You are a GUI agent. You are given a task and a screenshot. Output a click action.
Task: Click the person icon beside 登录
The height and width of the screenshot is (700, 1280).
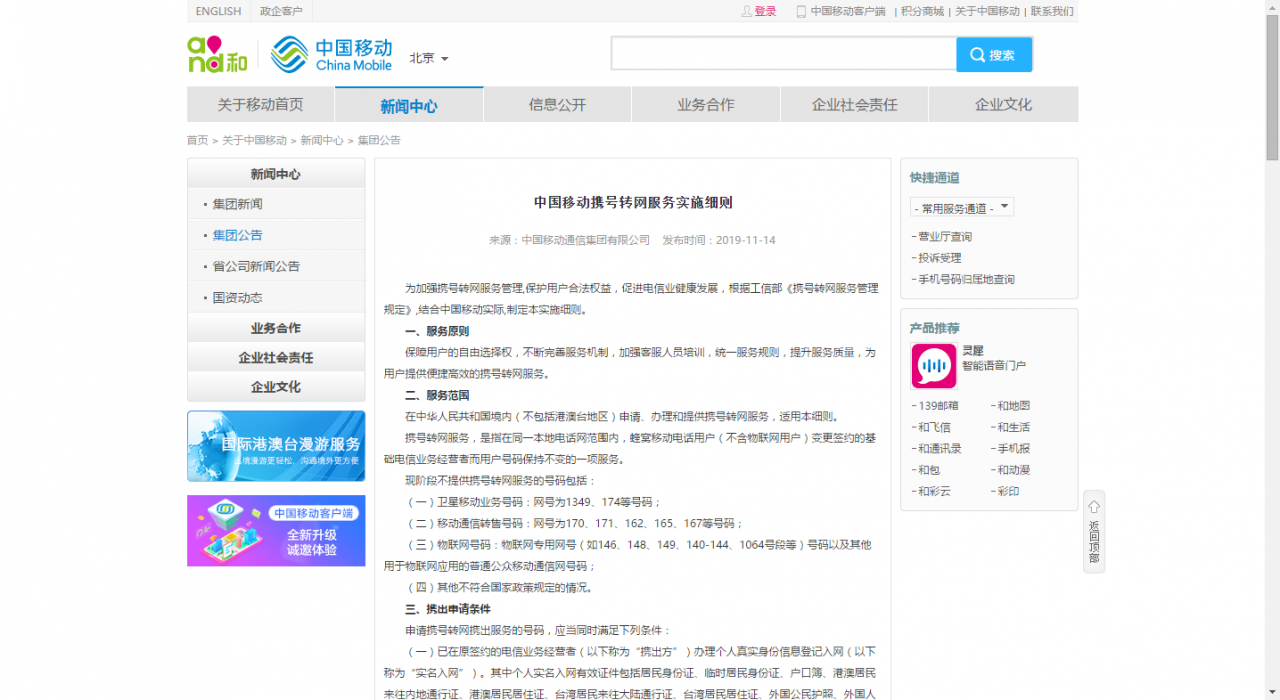(x=747, y=11)
